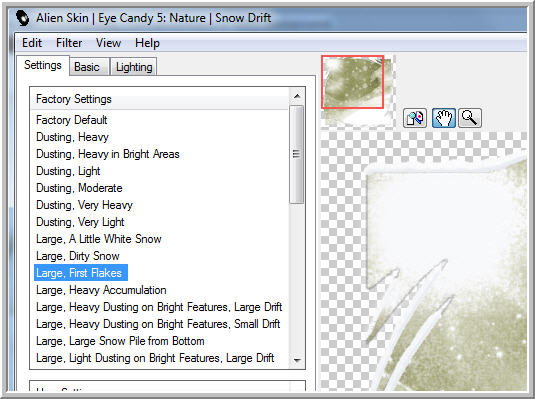Click the Alien Skin title bar logo

[23, 18]
